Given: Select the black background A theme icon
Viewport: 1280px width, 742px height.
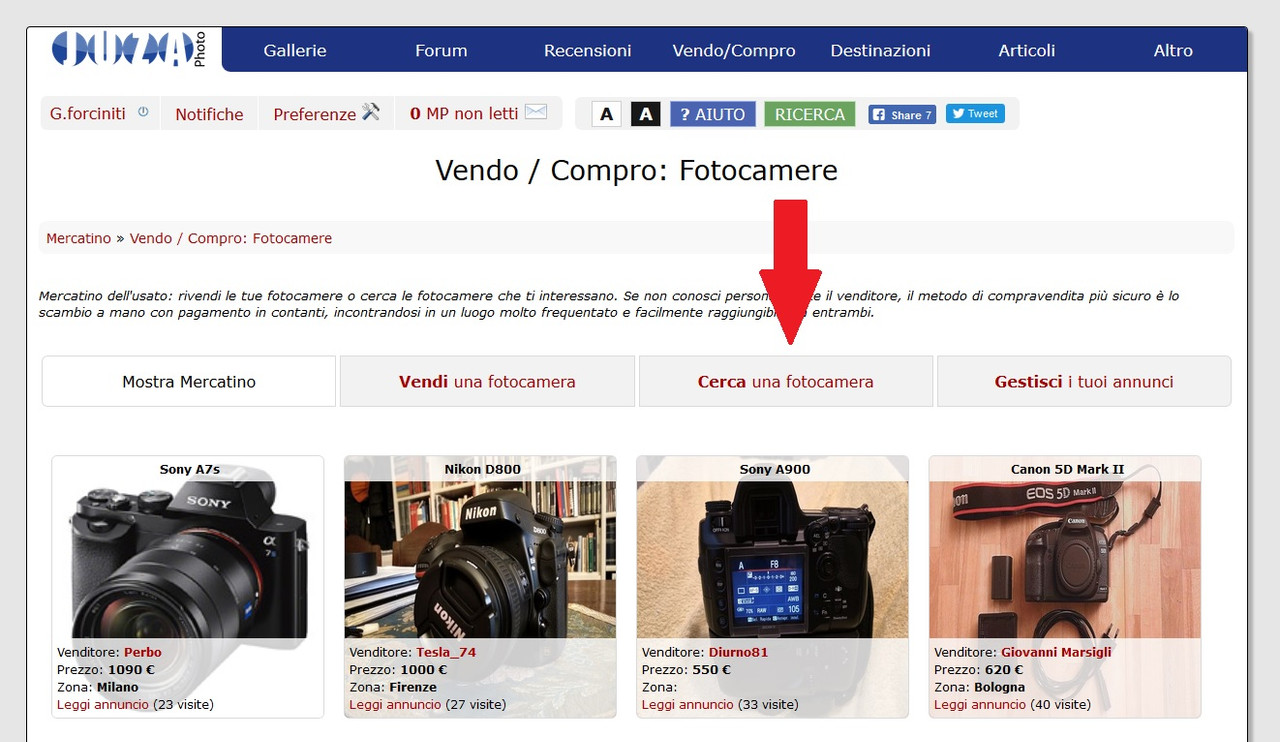Looking at the screenshot, I should (x=646, y=114).
